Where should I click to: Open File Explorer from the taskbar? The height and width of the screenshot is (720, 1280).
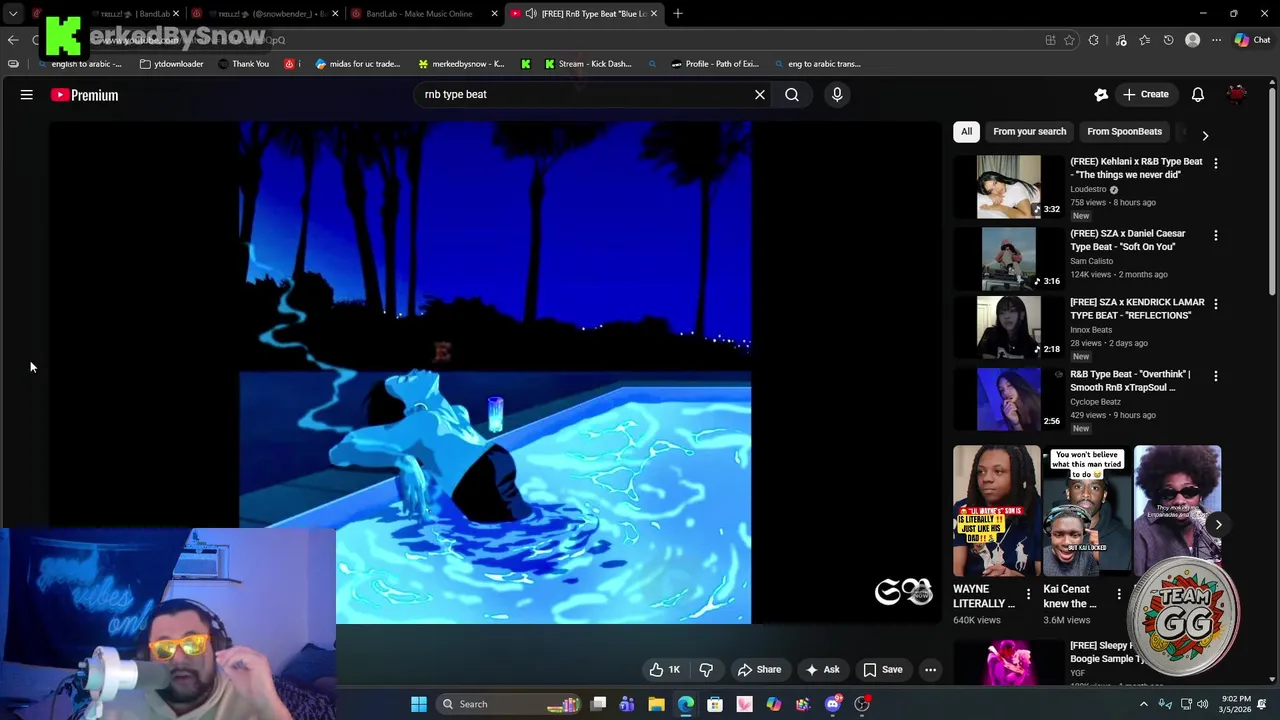click(656, 704)
